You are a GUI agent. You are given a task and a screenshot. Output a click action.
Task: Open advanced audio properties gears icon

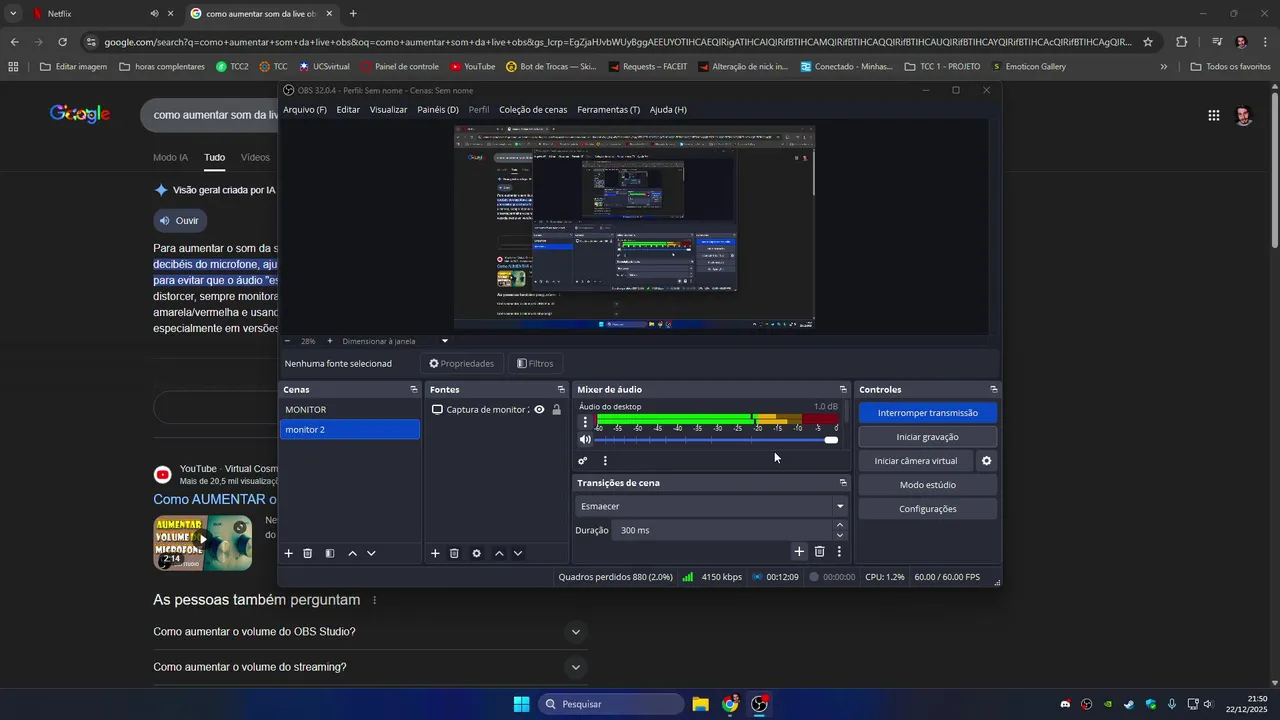[x=583, y=461]
